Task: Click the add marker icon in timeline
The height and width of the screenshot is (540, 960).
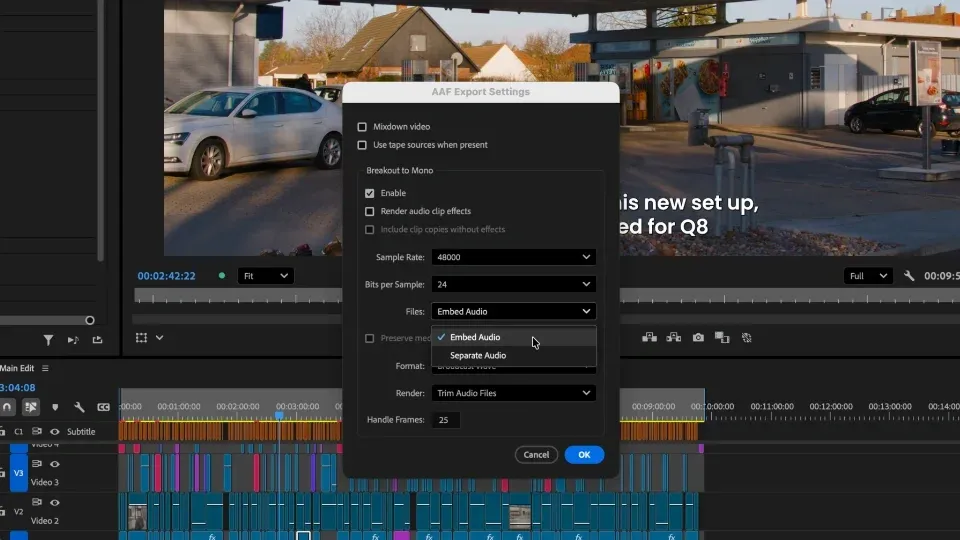Action: tap(55, 407)
